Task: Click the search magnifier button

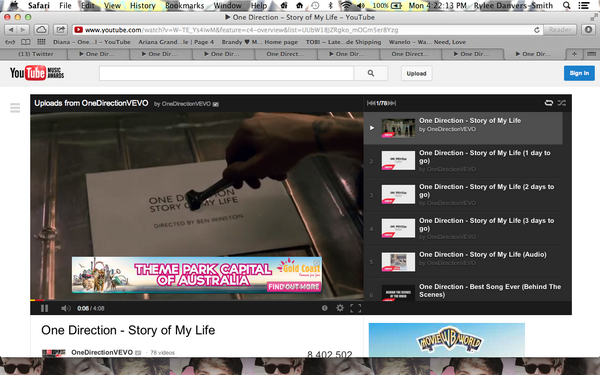Action: (371, 73)
